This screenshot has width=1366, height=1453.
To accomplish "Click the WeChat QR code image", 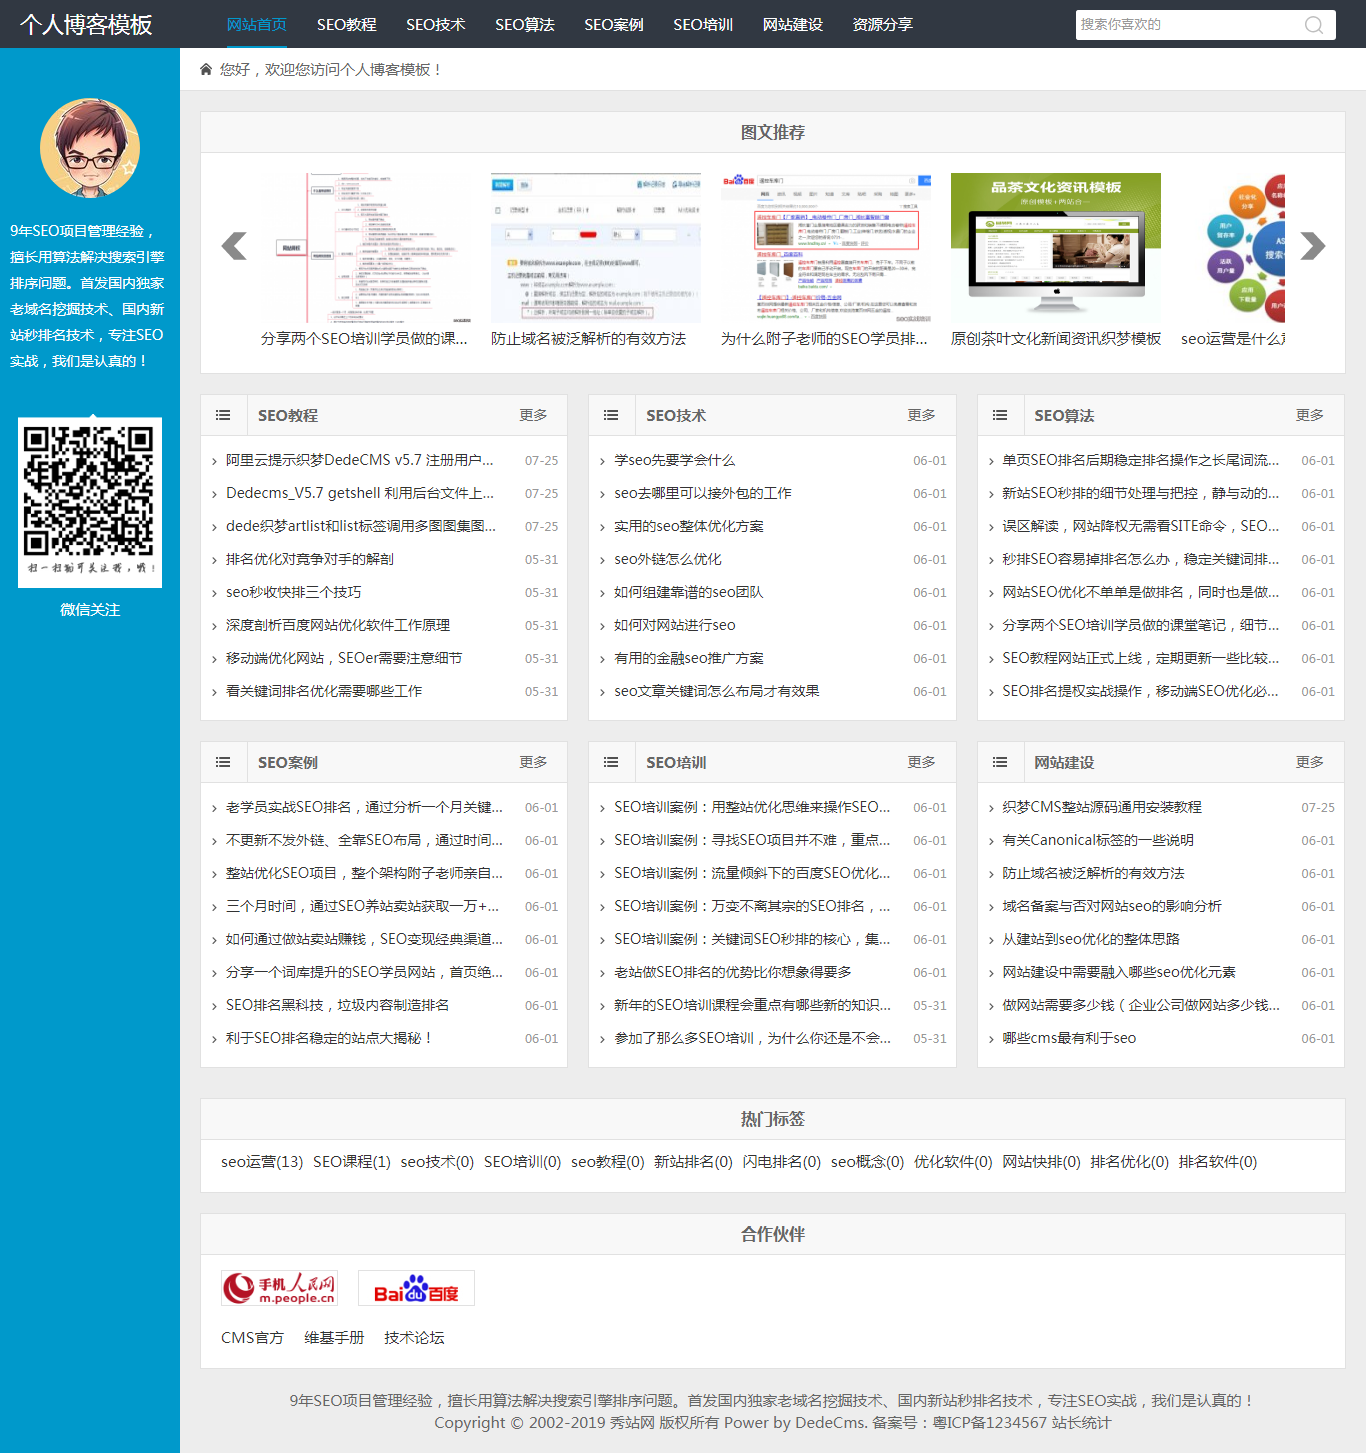I will click(90, 502).
